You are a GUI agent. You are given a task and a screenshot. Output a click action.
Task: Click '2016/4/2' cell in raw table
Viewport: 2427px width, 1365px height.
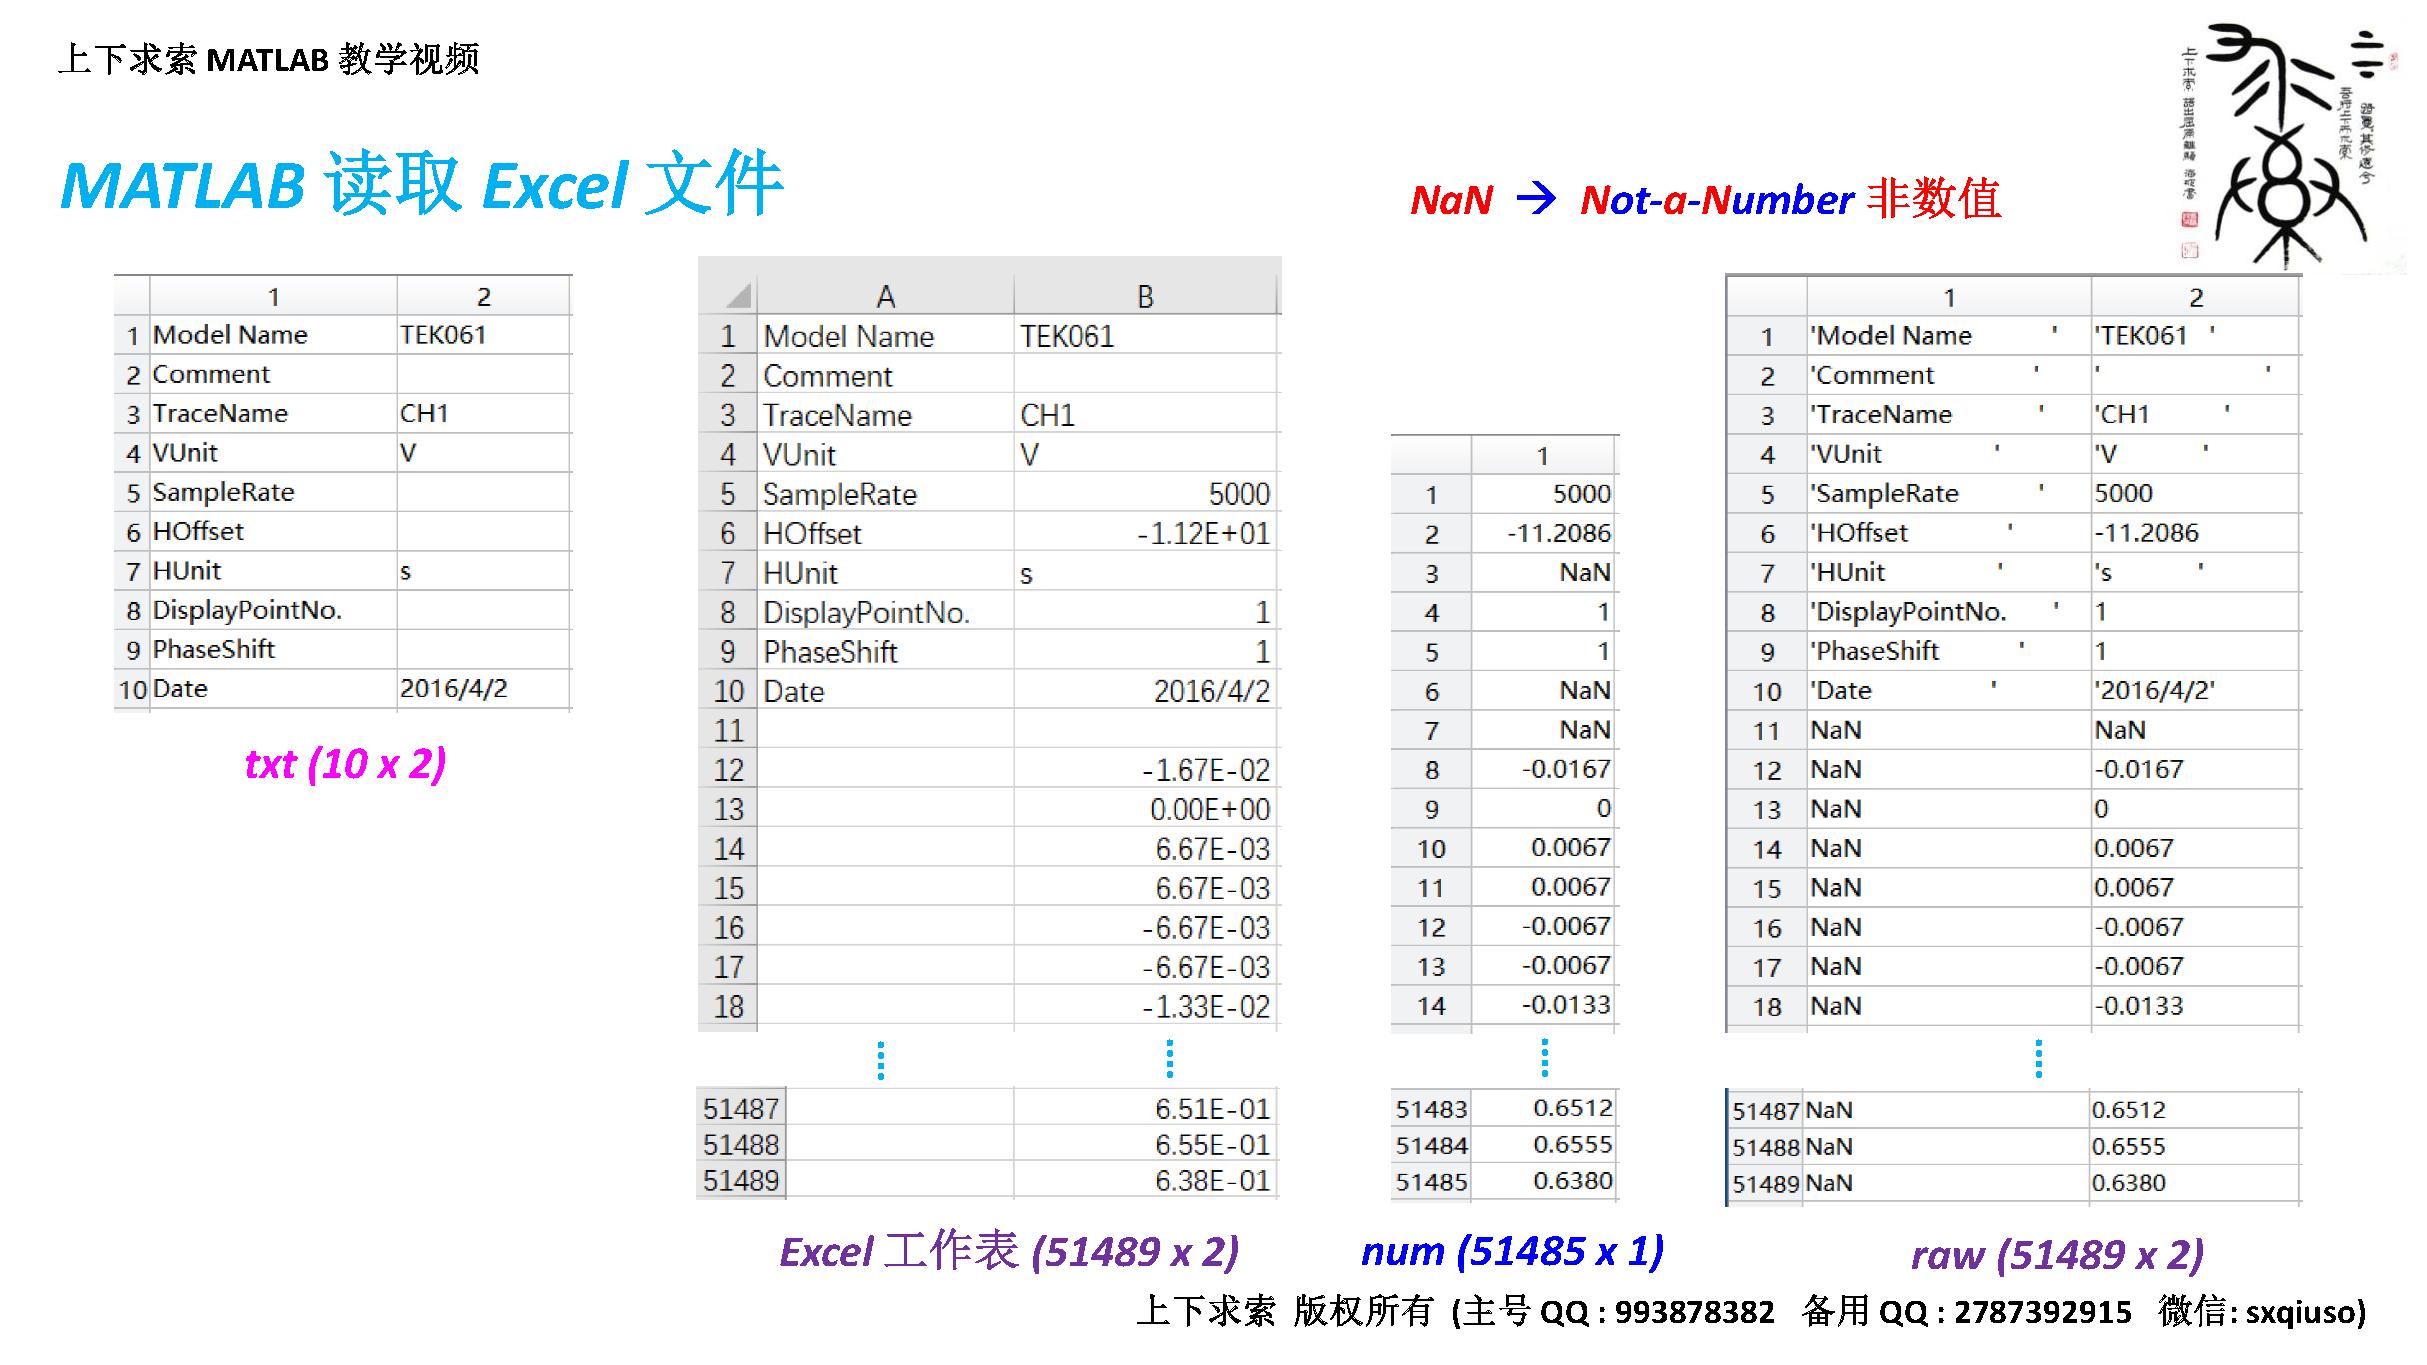tap(2154, 690)
